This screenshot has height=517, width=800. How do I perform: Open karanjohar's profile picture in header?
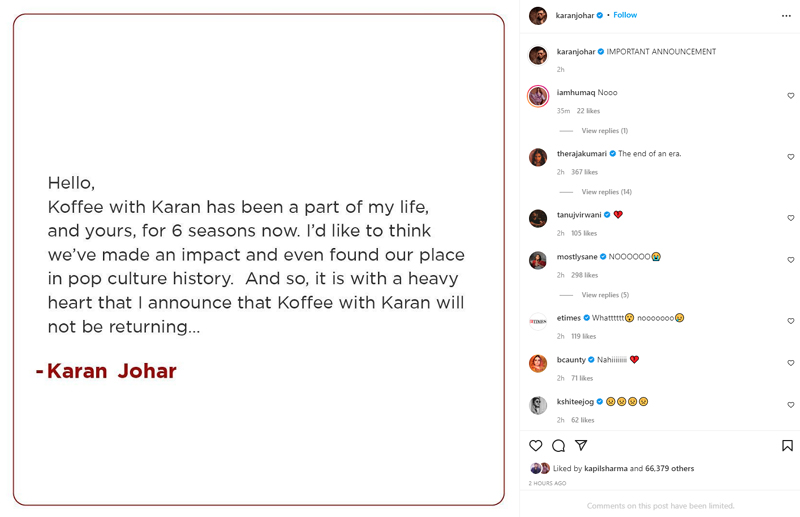pyautogui.click(x=538, y=16)
